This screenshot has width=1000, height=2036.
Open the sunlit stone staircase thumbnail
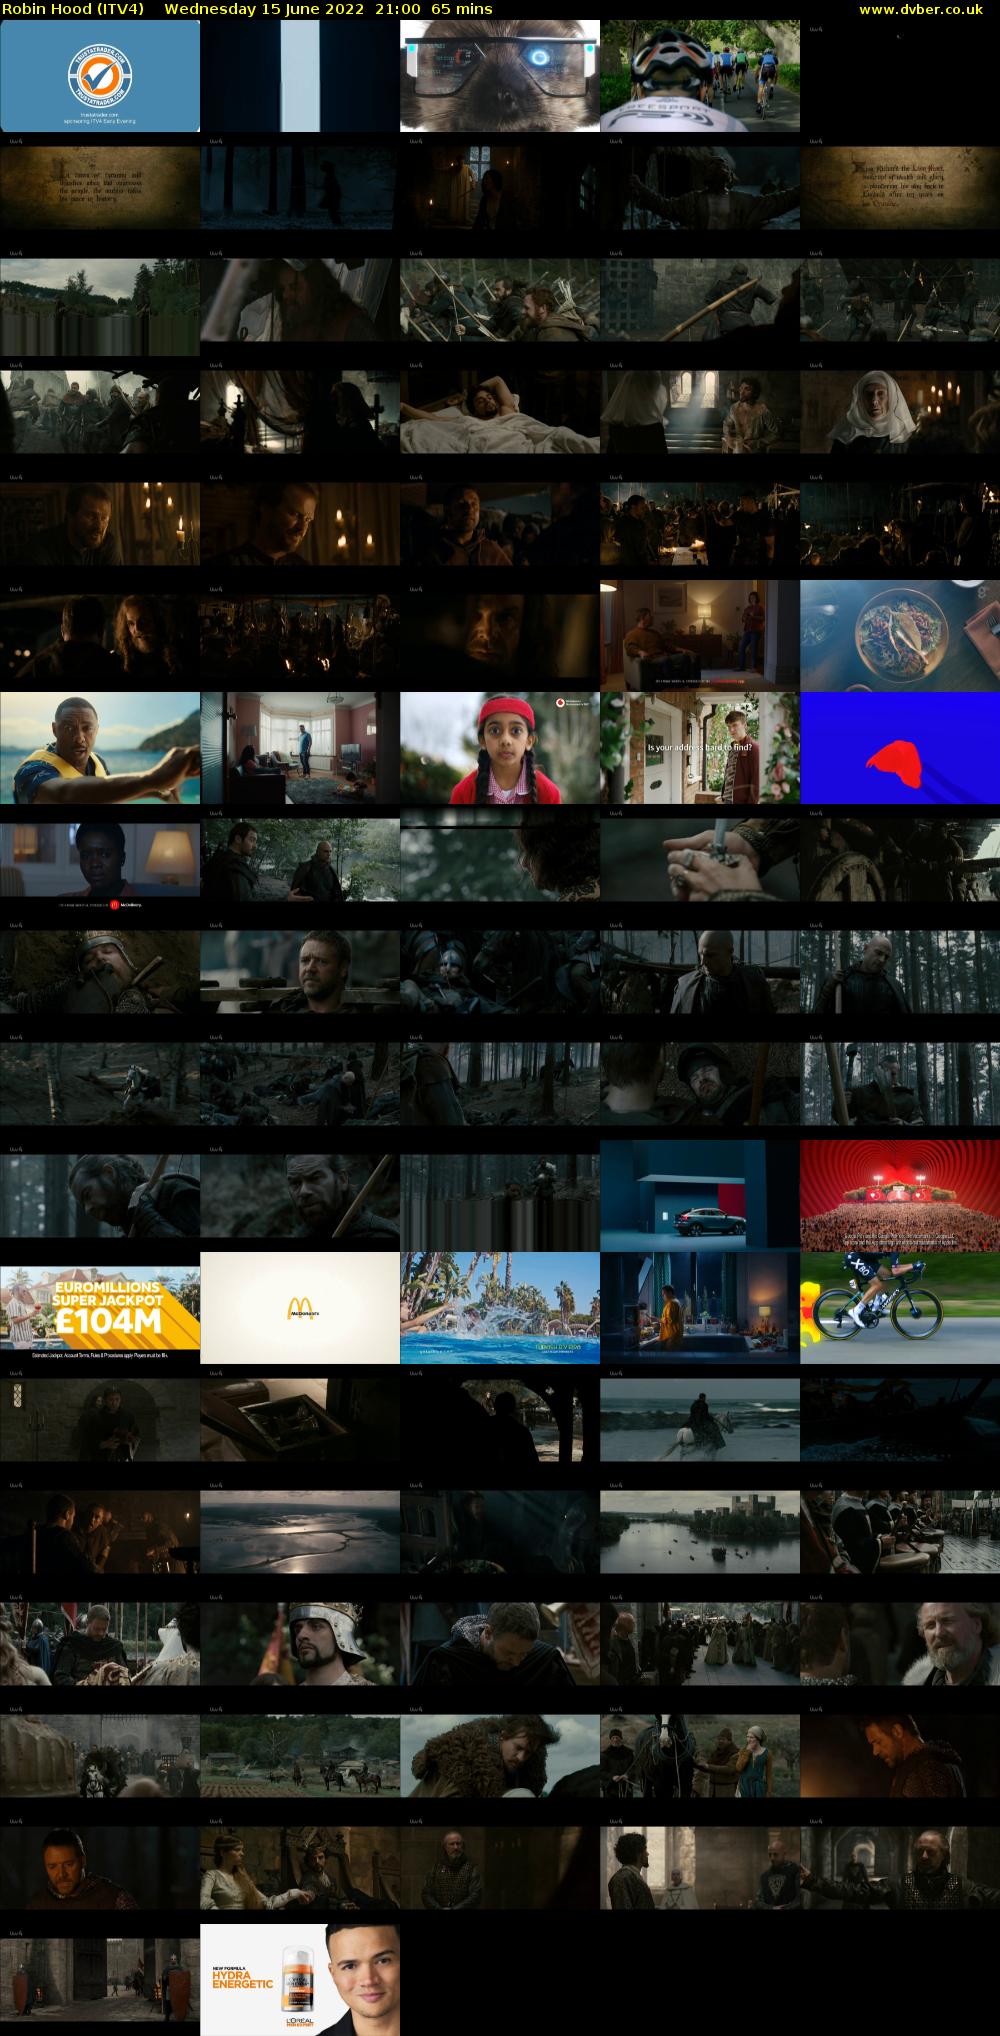tap(700, 412)
